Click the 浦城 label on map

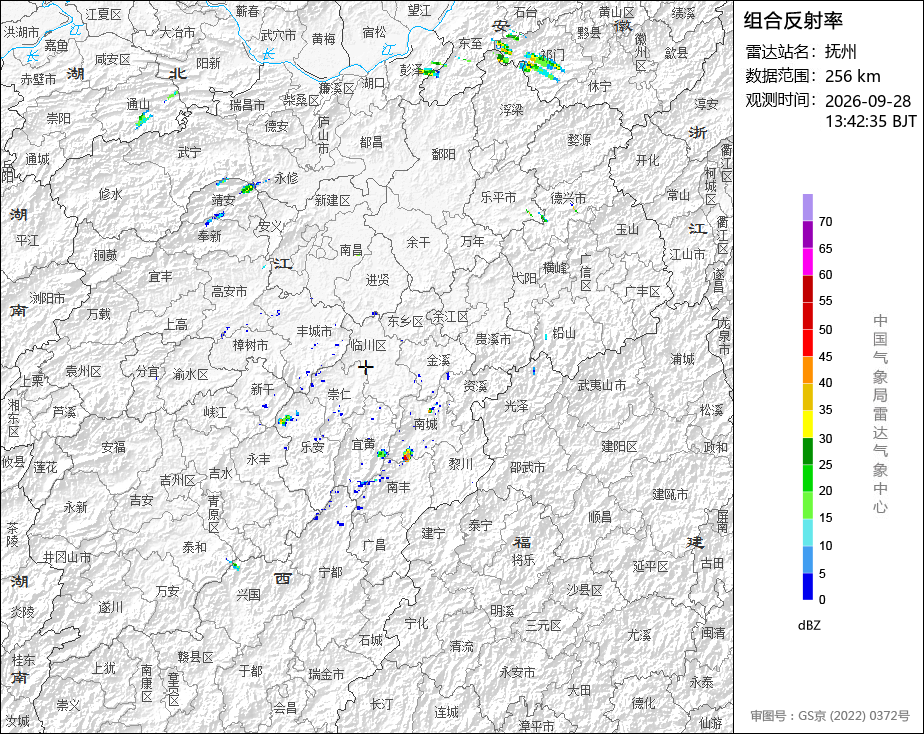(x=682, y=359)
